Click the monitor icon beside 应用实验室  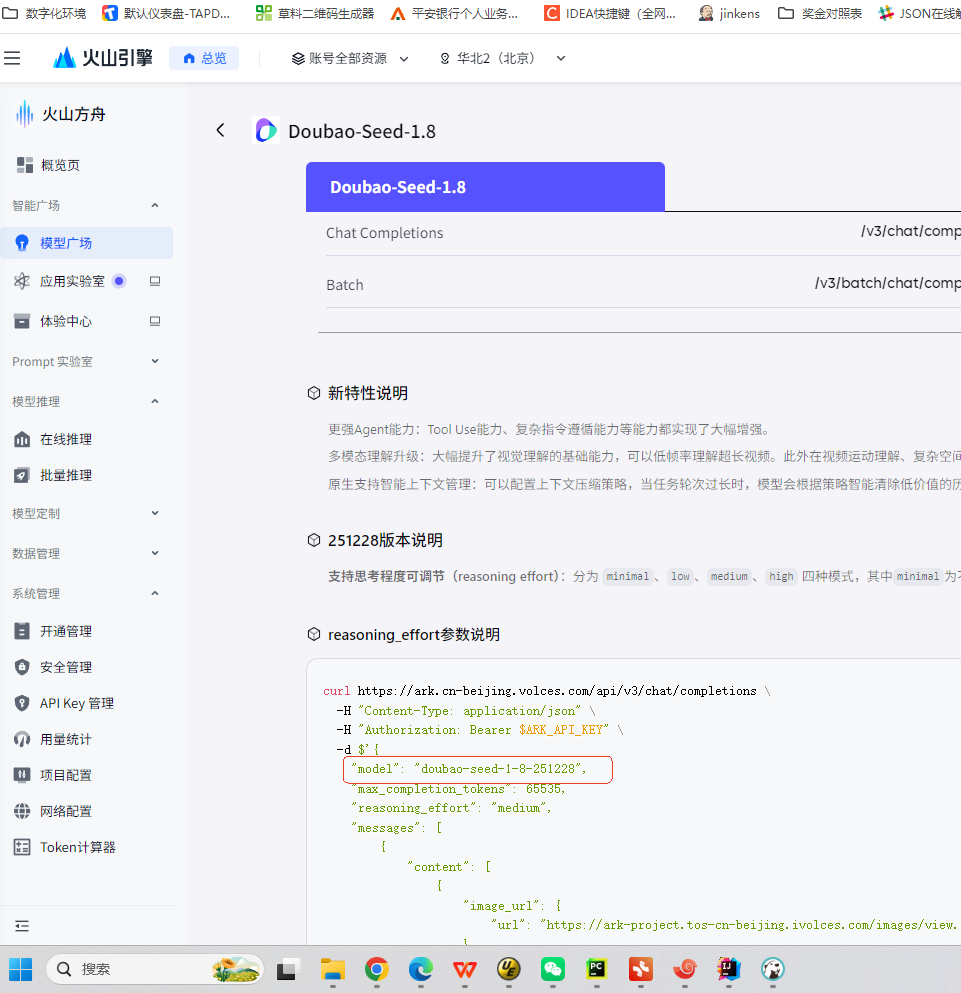155,281
